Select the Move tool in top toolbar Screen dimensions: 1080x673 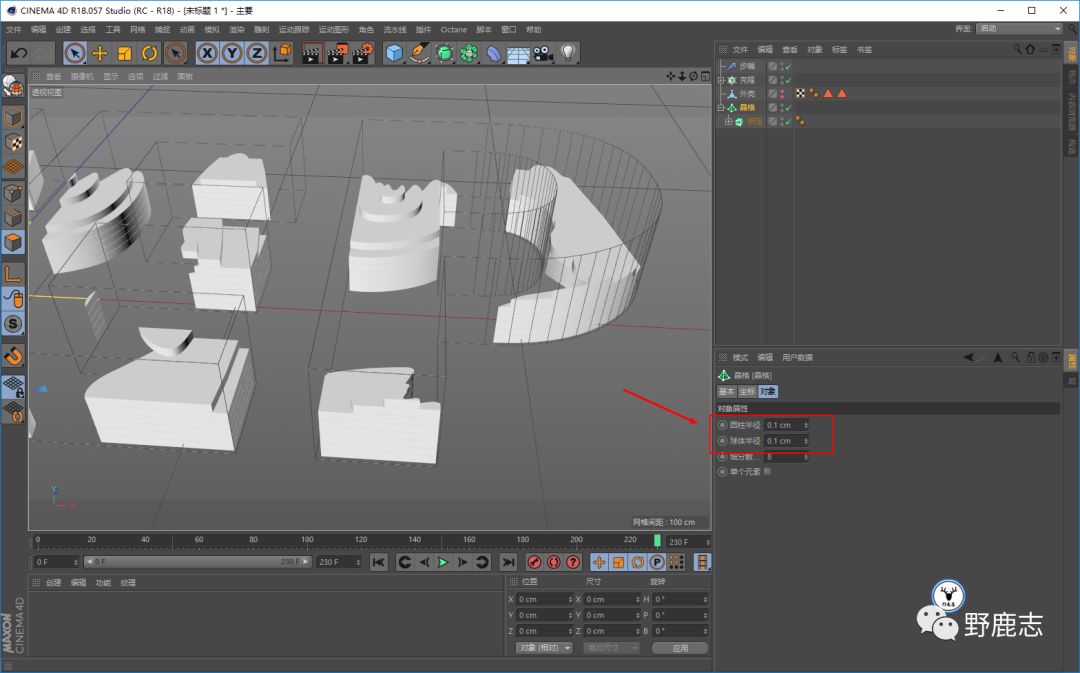(x=100, y=53)
